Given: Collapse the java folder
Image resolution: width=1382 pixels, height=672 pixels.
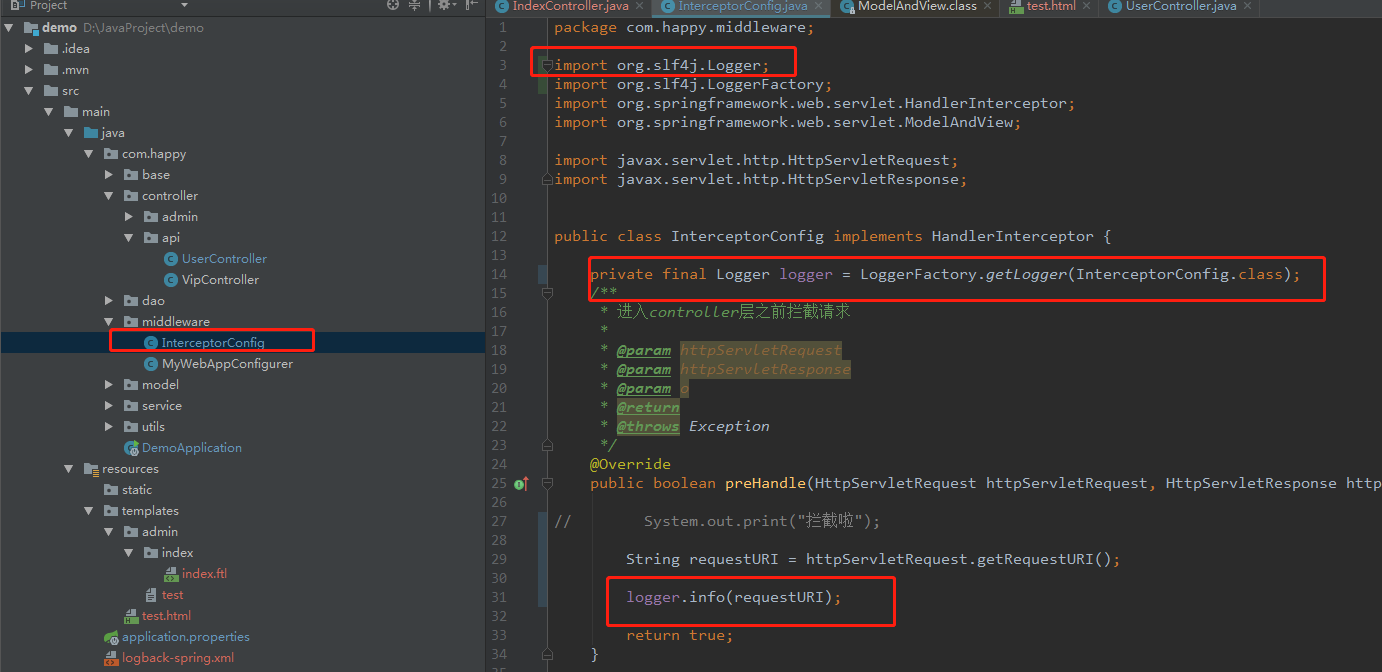Looking at the screenshot, I should coord(69,133).
